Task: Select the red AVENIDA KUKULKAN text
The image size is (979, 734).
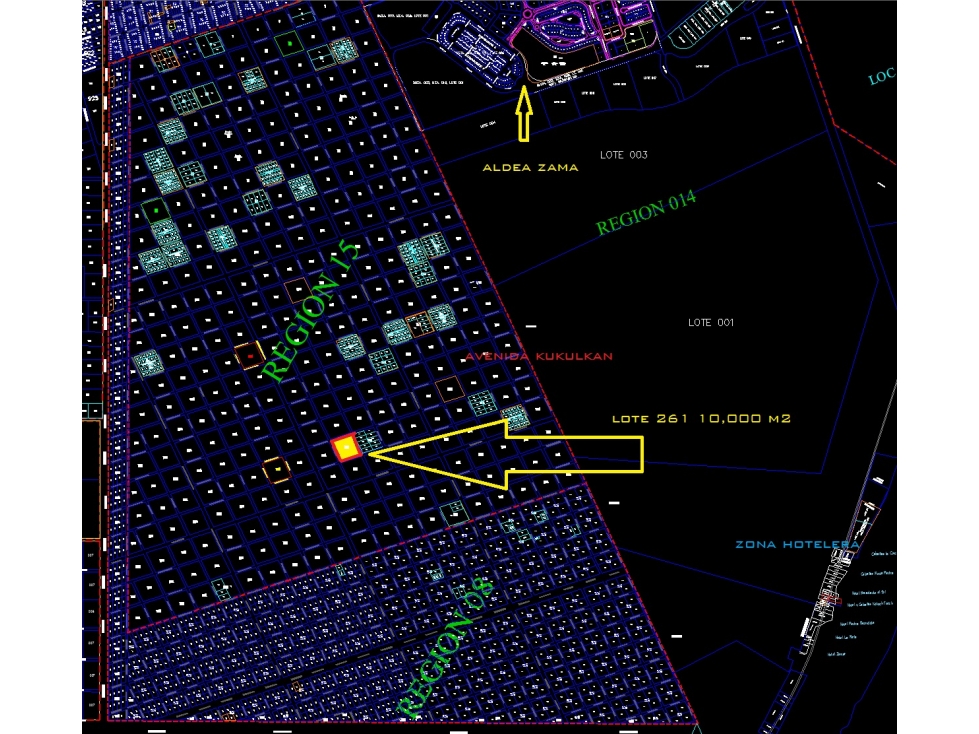Action: pyautogui.click(x=539, y=356)
